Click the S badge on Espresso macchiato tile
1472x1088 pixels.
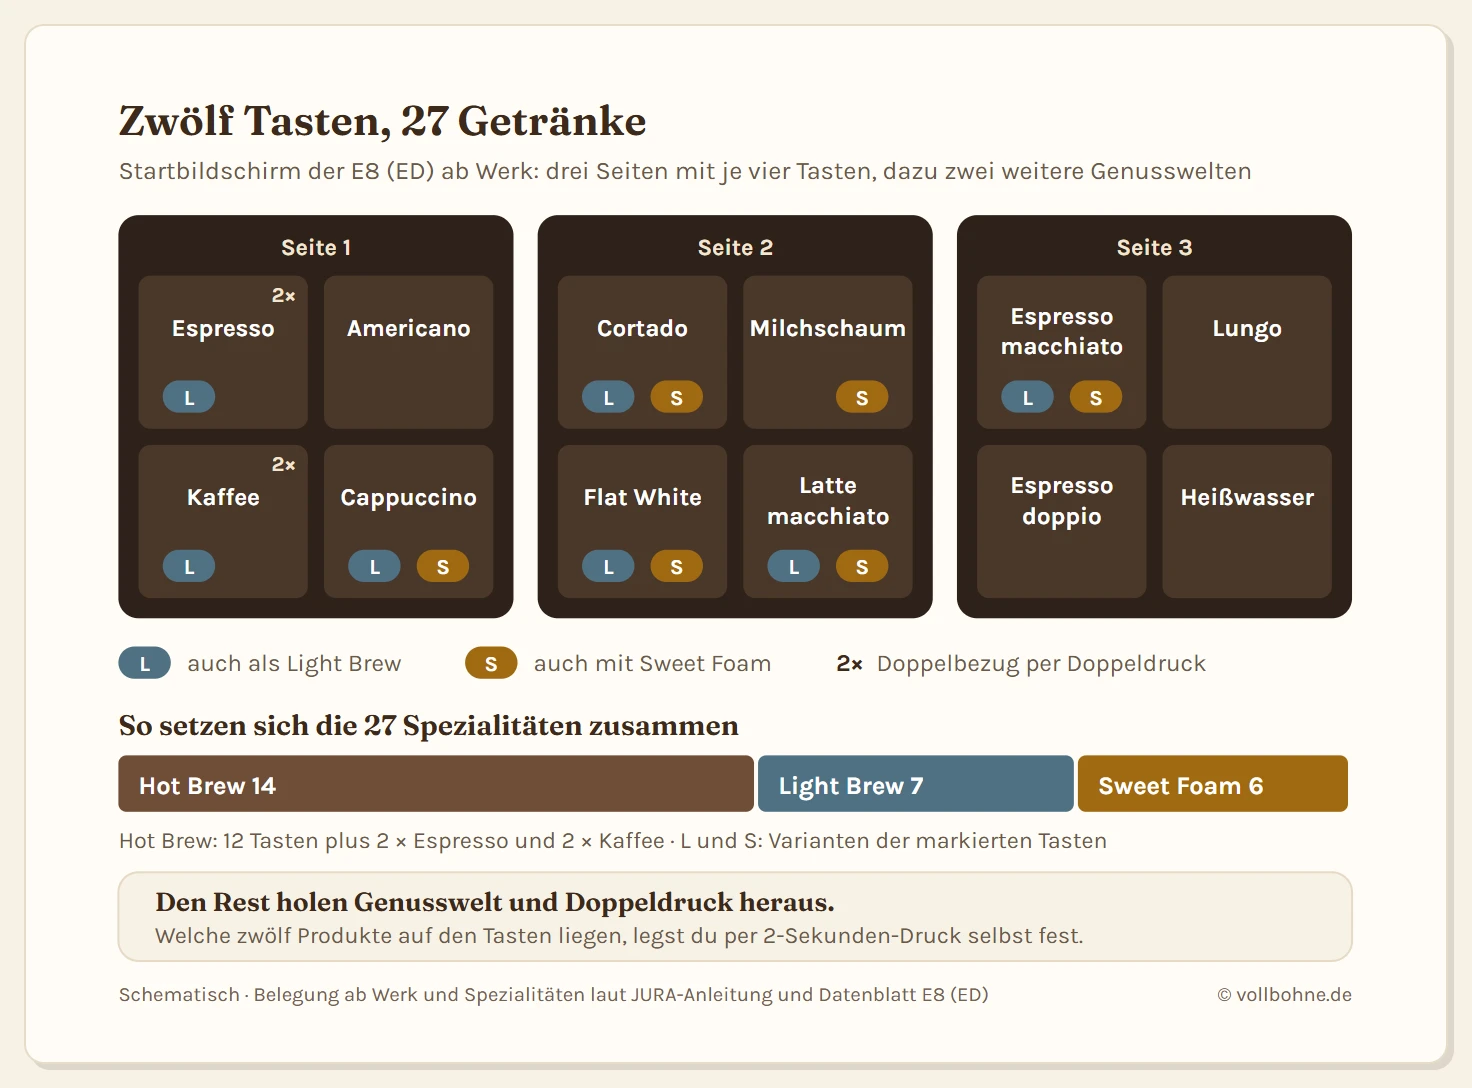pos(1096,397)
